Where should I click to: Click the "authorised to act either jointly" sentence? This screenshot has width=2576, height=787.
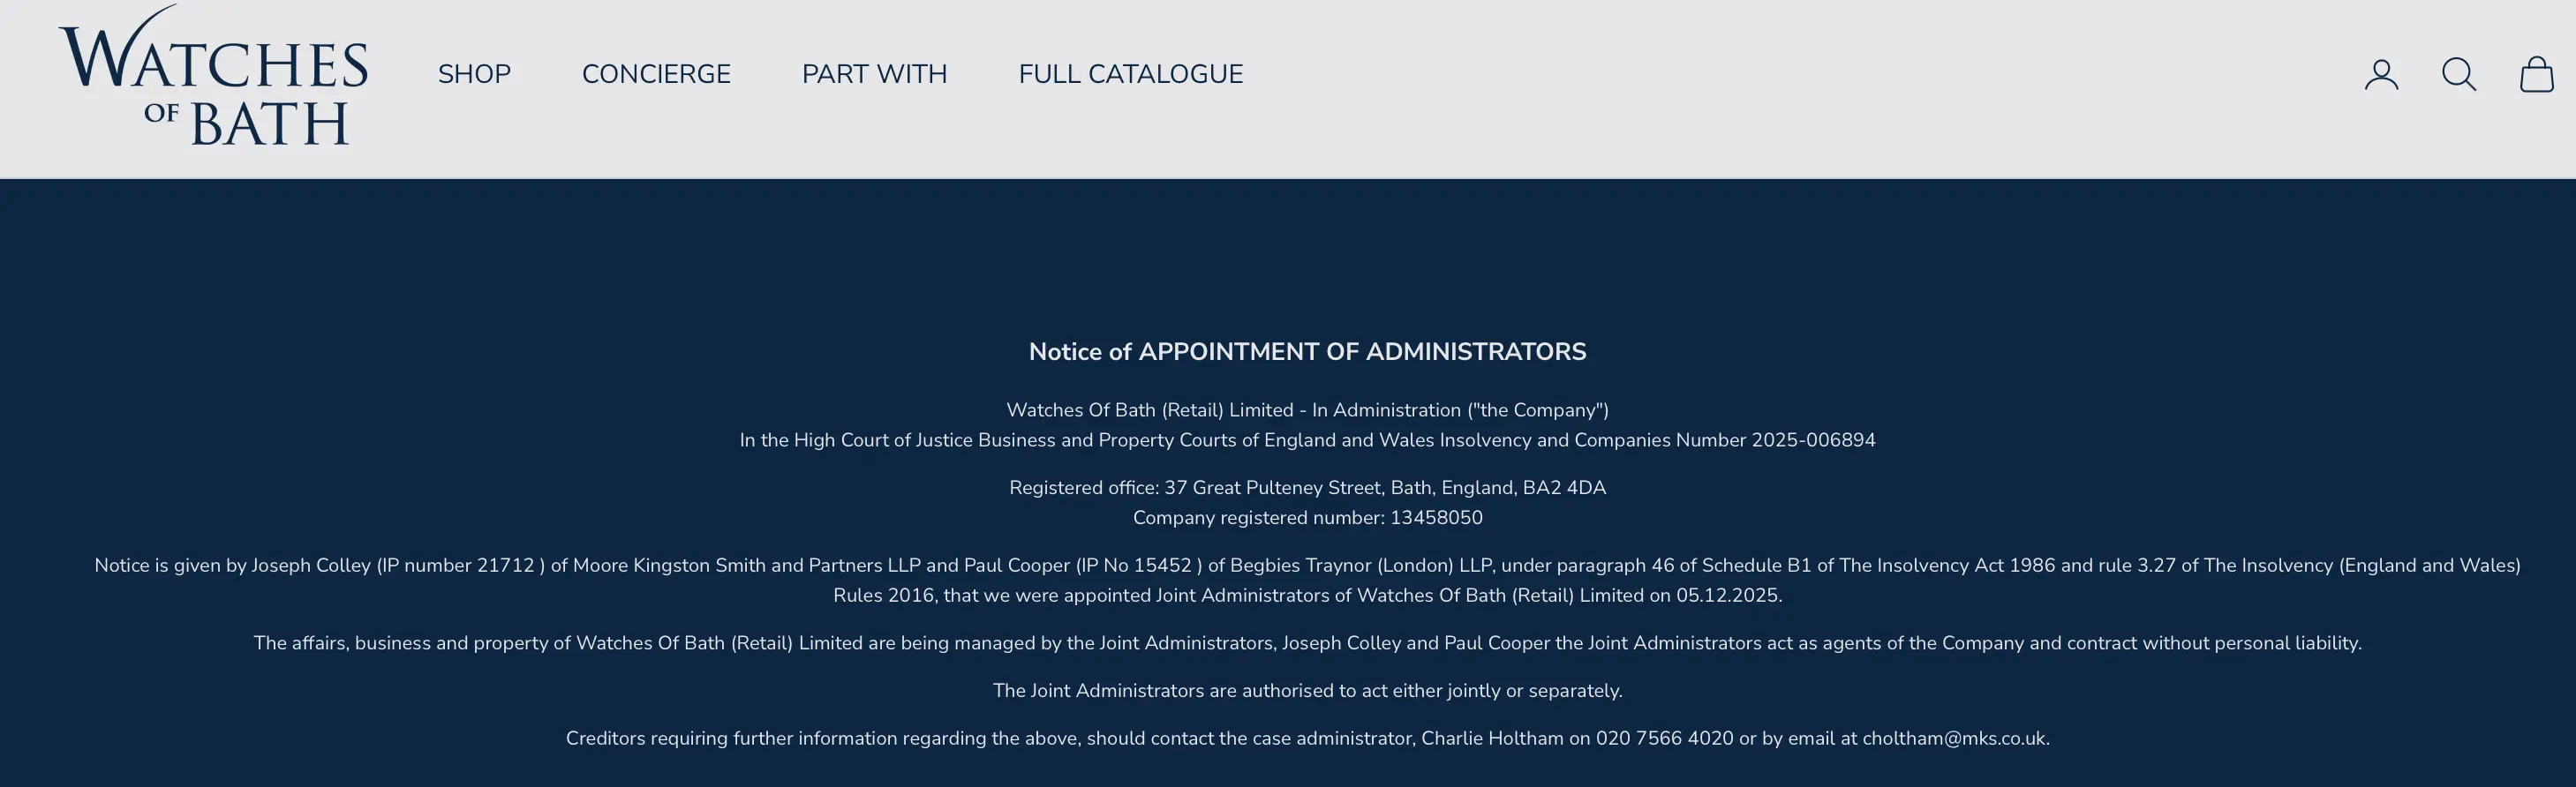pyautogui.click(x=1307, y=691)
